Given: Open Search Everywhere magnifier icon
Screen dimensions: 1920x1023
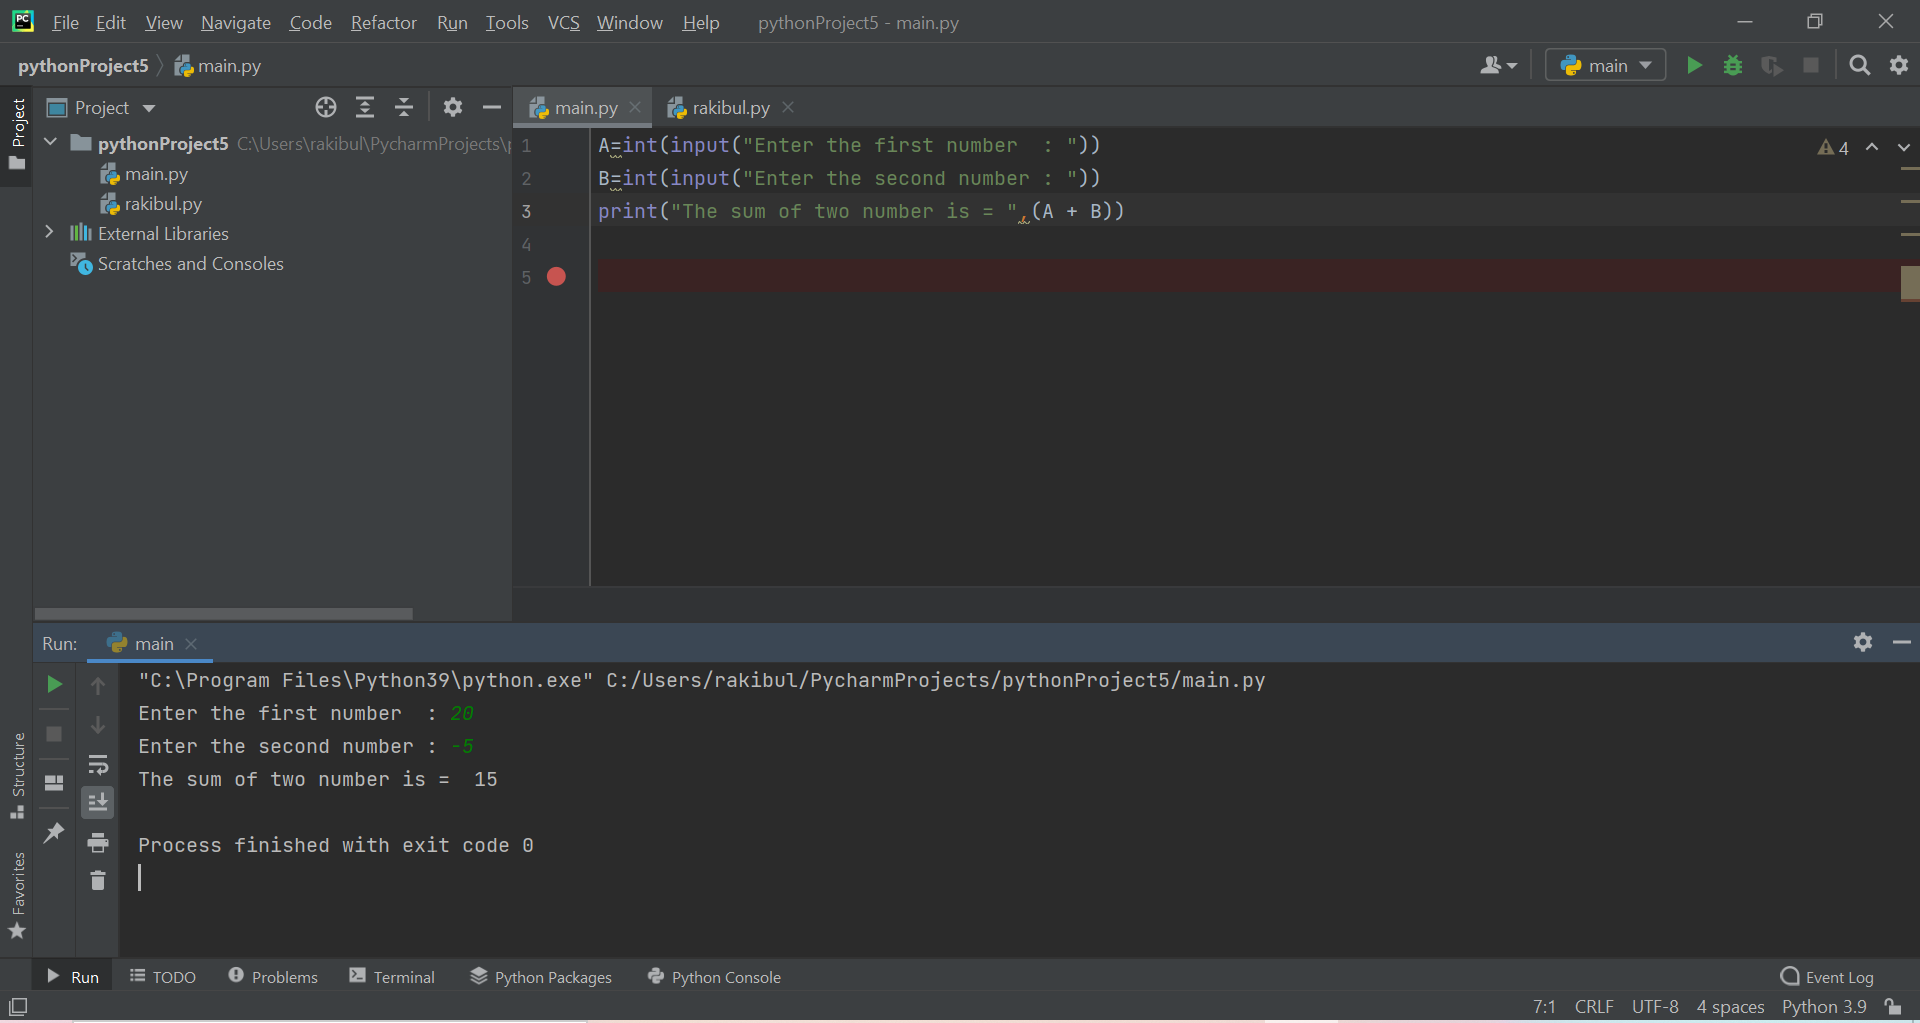Looking at the screenshot, I should tap(1860, 65).
